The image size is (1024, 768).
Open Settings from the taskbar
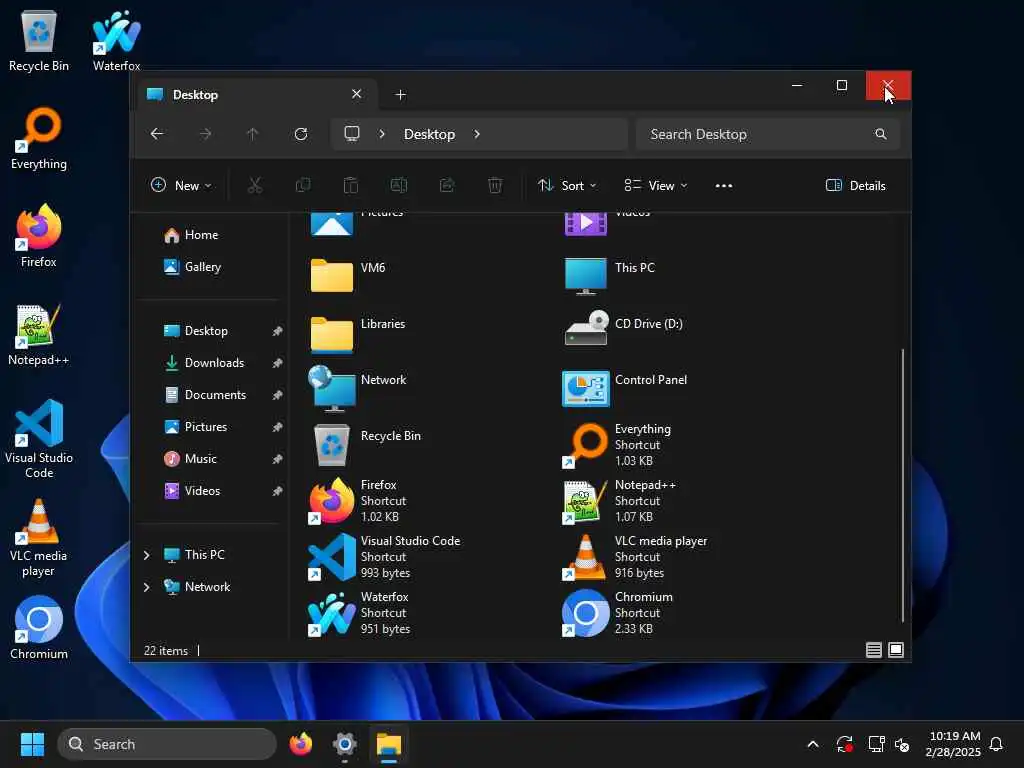344,744
